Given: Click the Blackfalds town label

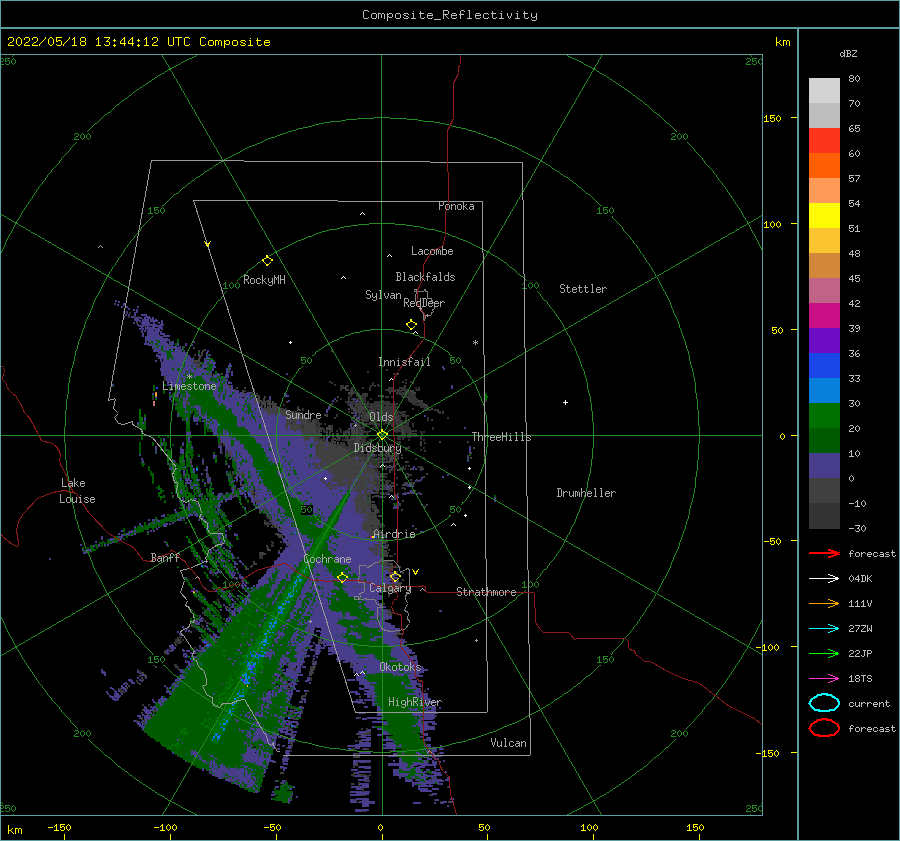Looking at the screenshot, I should coord(425,277).
